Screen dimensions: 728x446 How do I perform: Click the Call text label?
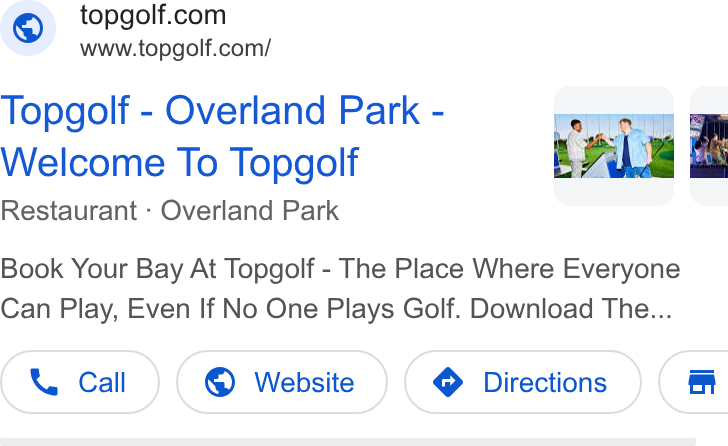(x=102, y=383)
